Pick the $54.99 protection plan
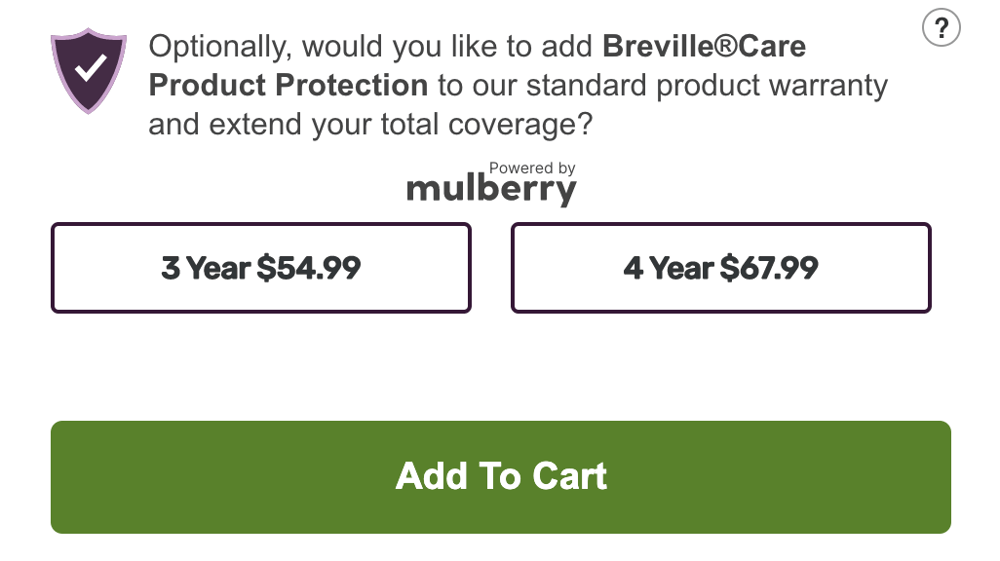 [x=261, y=268]
